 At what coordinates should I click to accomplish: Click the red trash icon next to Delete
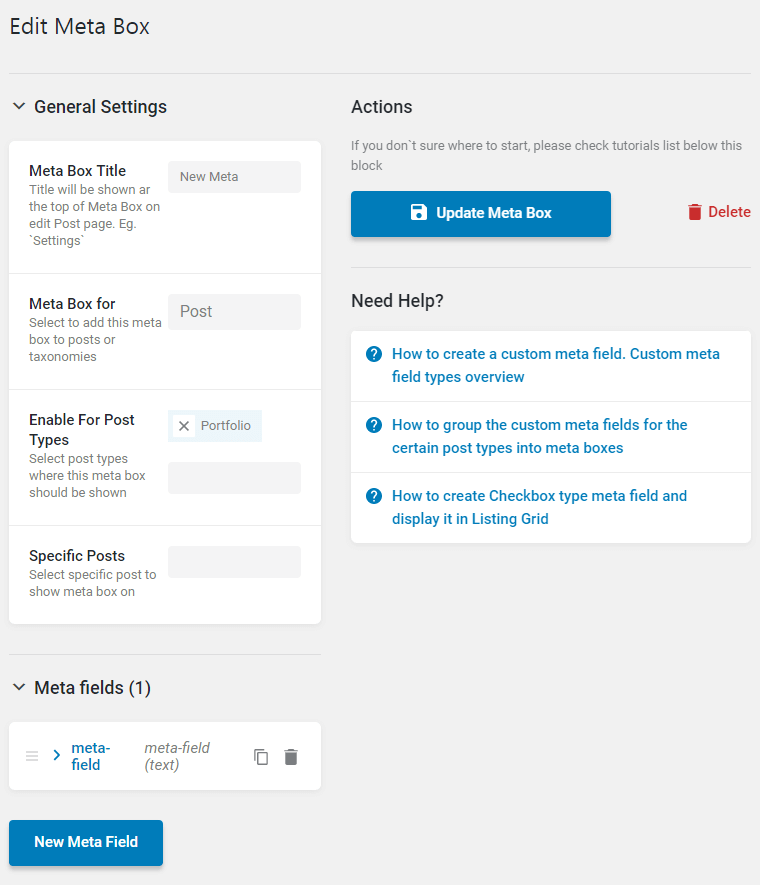695,212
